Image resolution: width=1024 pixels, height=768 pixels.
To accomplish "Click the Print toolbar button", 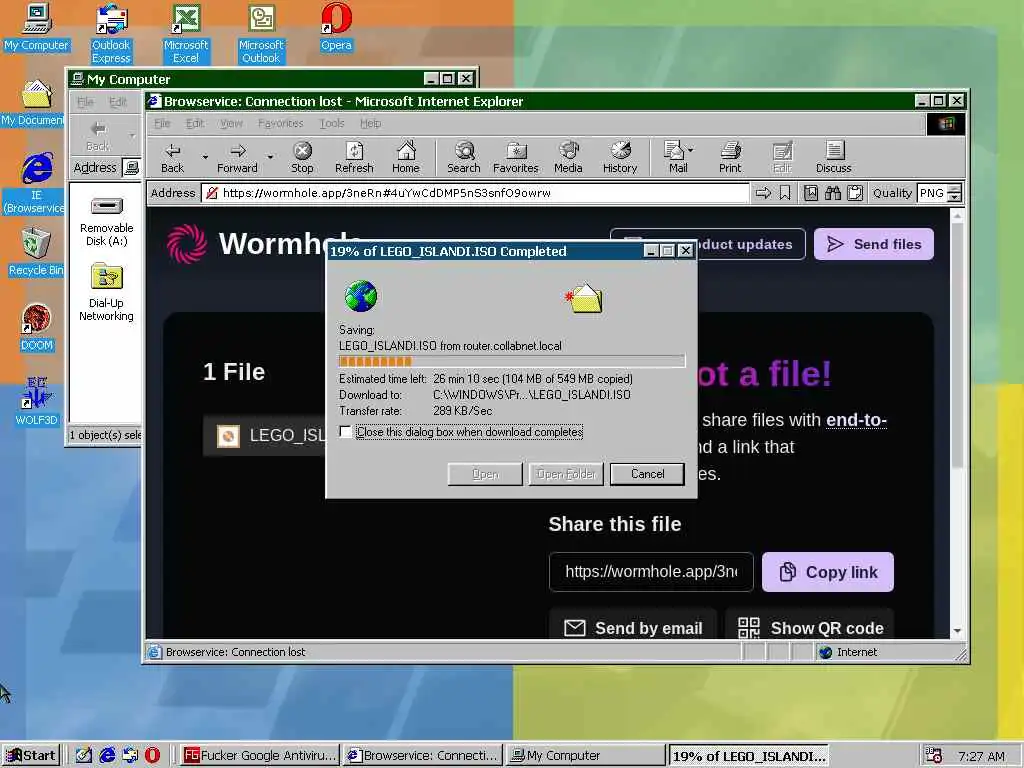I will pyautogui.click(x=730, y=157).
